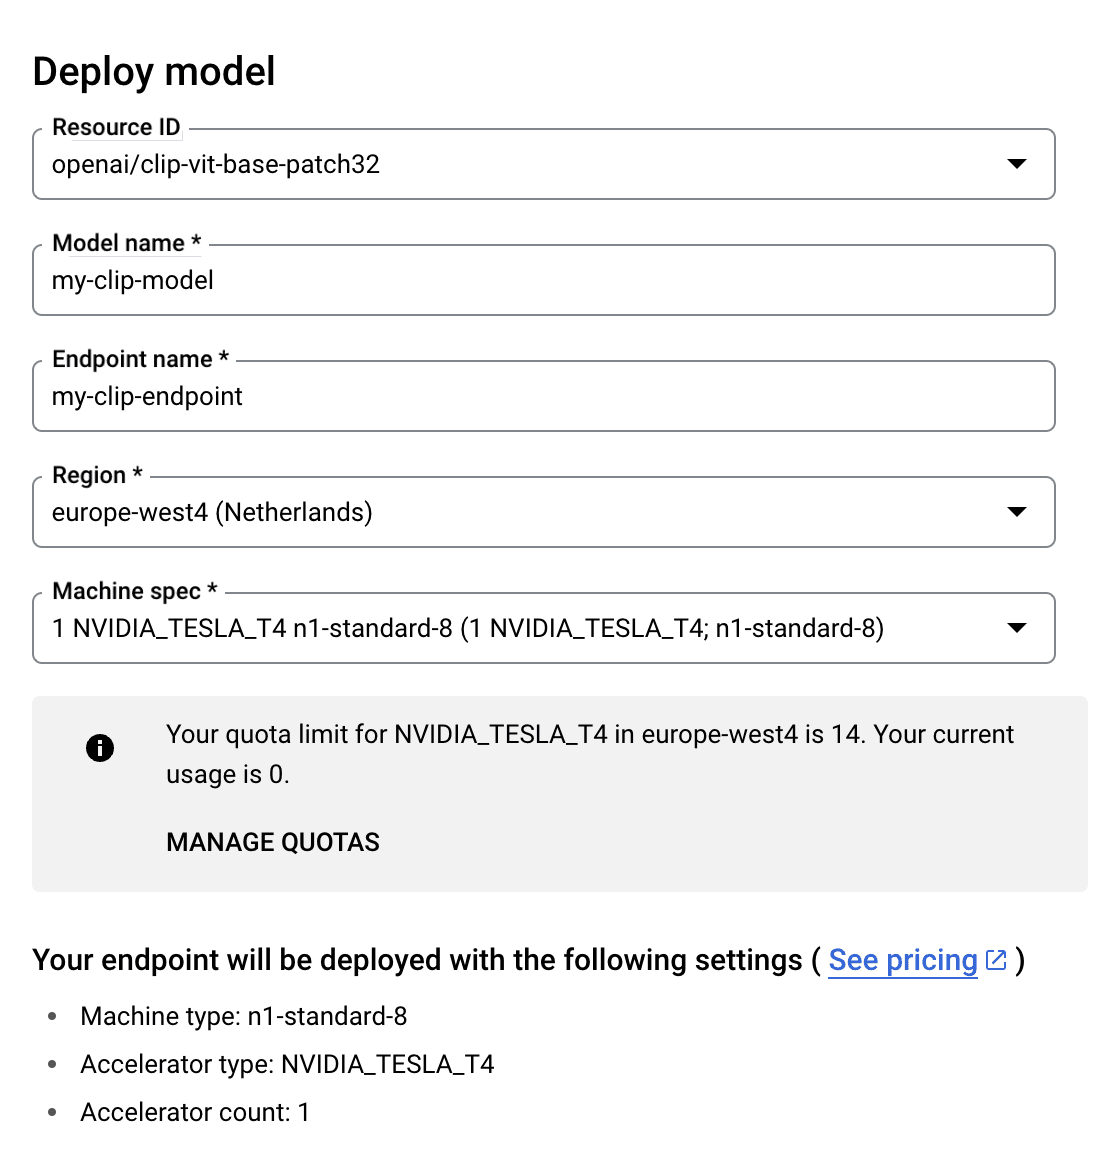This screenshot has height=1154, width=1118.
Task: Open the Machine spec dropdown arrow
Action: click(1016, 628)
